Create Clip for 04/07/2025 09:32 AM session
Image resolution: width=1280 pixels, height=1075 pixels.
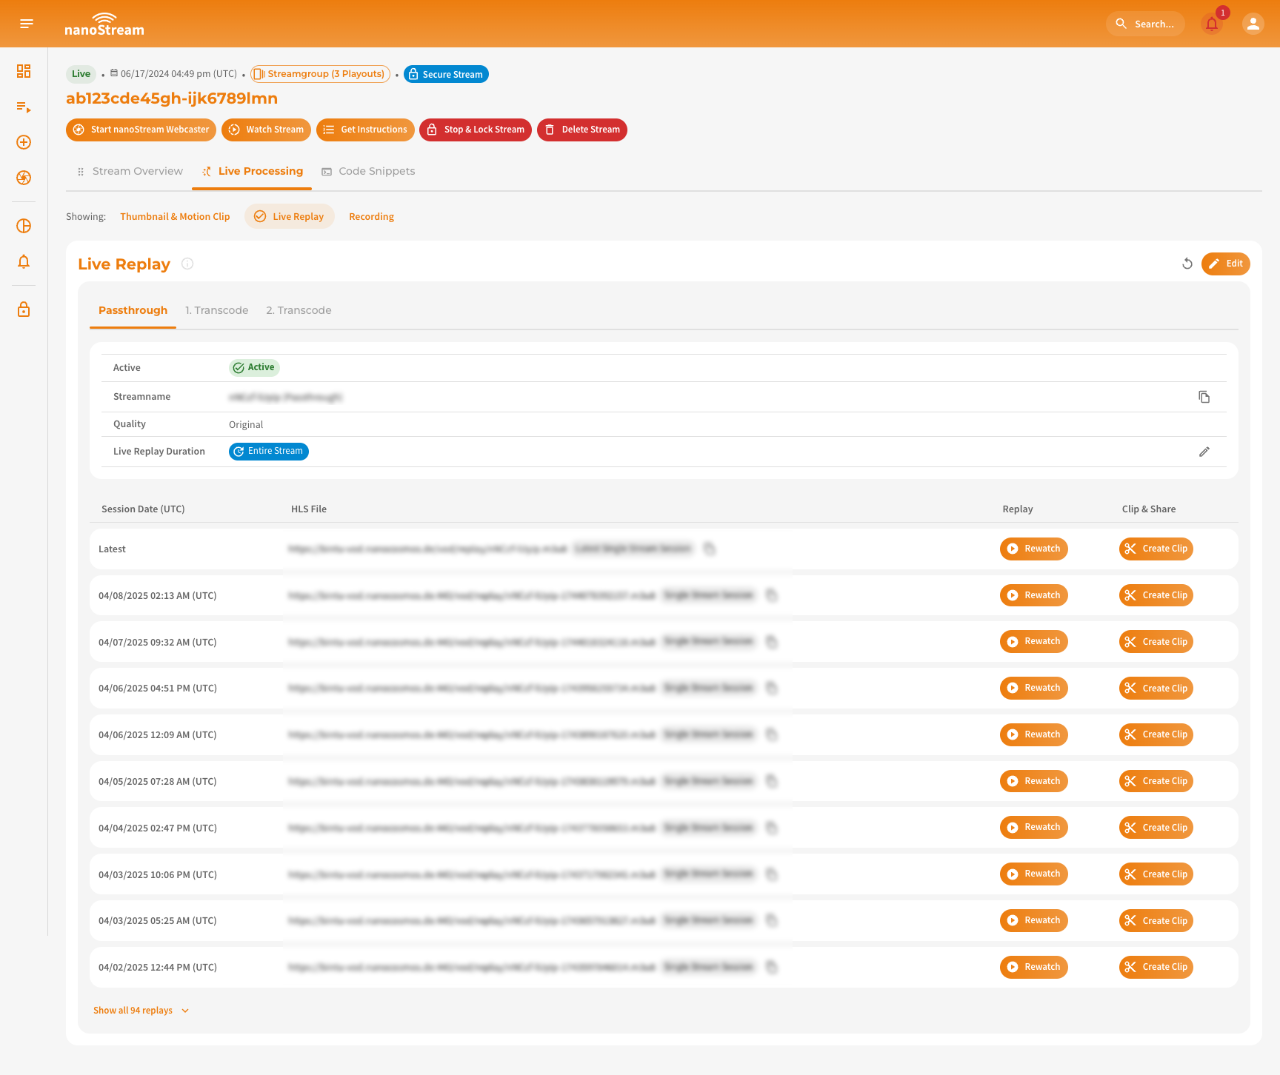tap(1156, 642)
